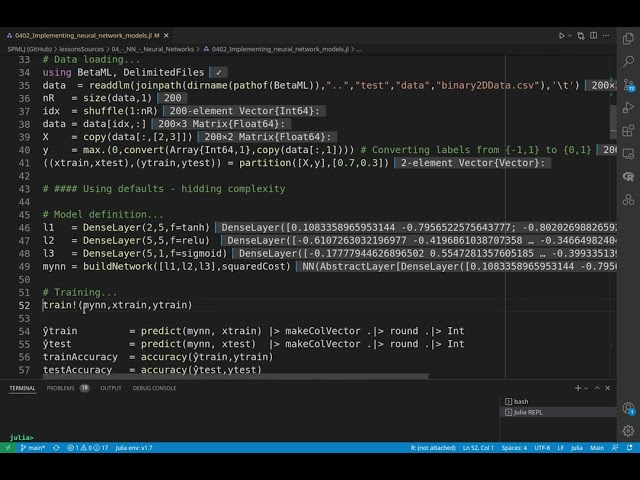The height and width of the screenshot is (480, 640).
Task: Click the lessonsSources breadcrumb
Action: pyautogui.click(x=81, y=49)
